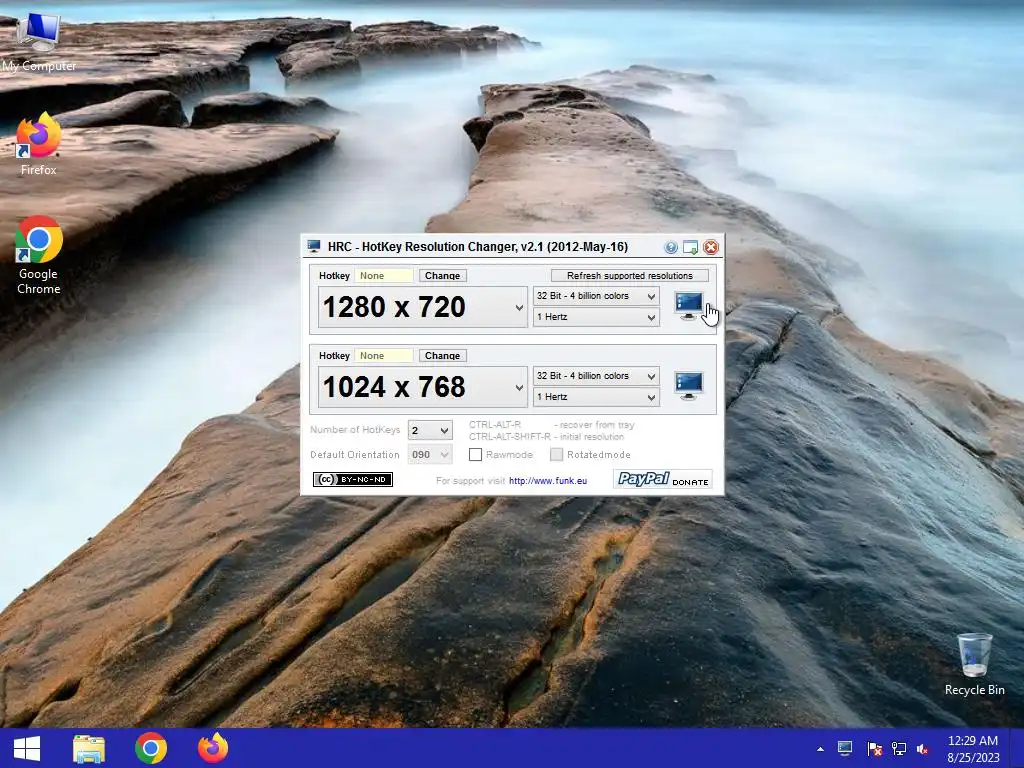Open My Computer desktop icon
Image resolution: width=1024 pixels, height=768 pixels.
[39, 42]
